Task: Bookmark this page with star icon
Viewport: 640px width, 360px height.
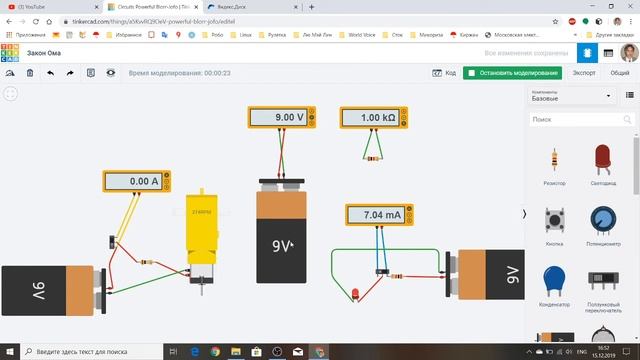Action: coord(555,22)
